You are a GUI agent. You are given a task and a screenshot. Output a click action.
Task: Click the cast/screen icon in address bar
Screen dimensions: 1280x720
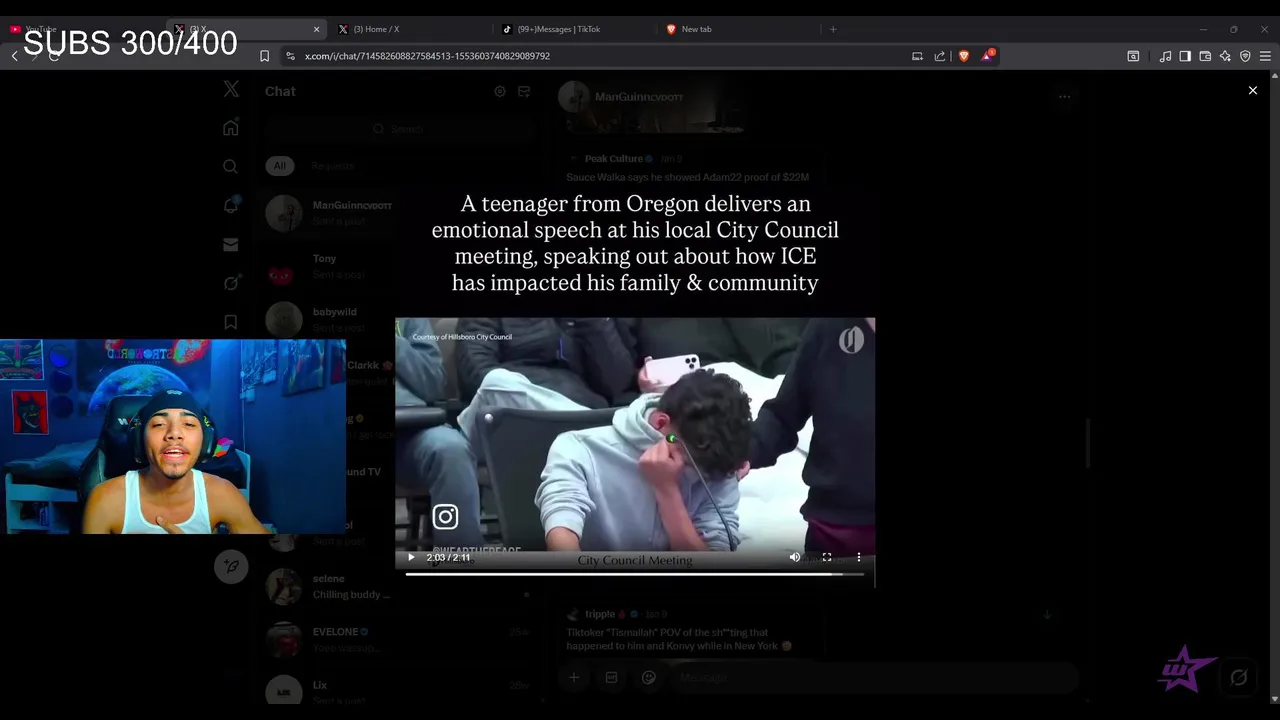tap(917, 56)
